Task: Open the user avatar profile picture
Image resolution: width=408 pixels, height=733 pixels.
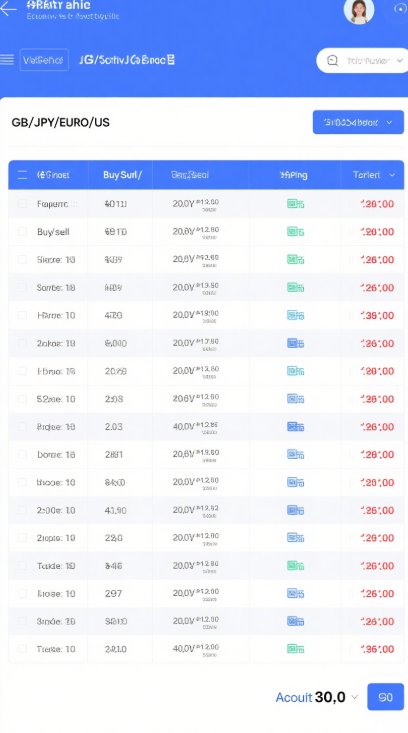Action: 359,10
